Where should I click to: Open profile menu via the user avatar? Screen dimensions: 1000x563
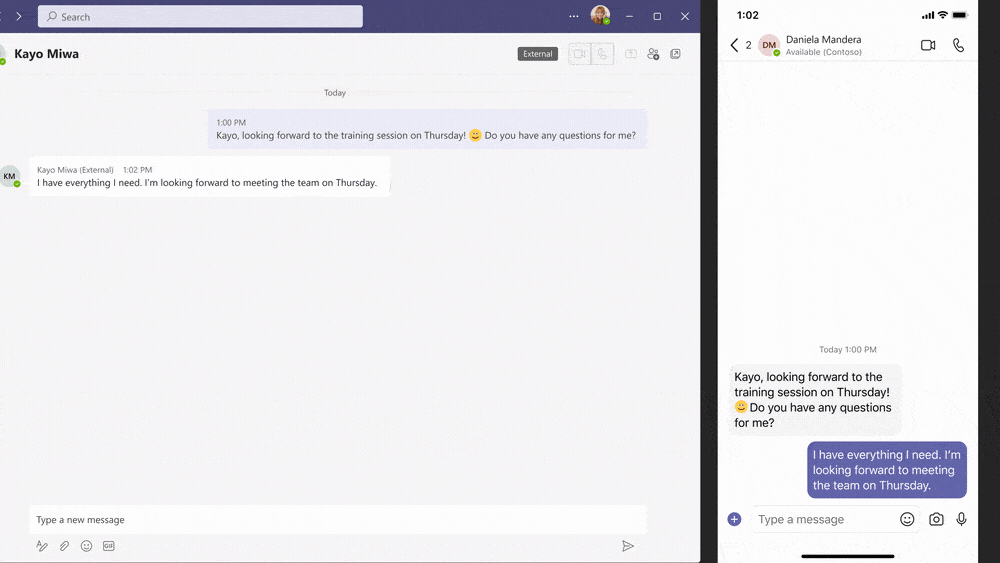coord(600,16)
